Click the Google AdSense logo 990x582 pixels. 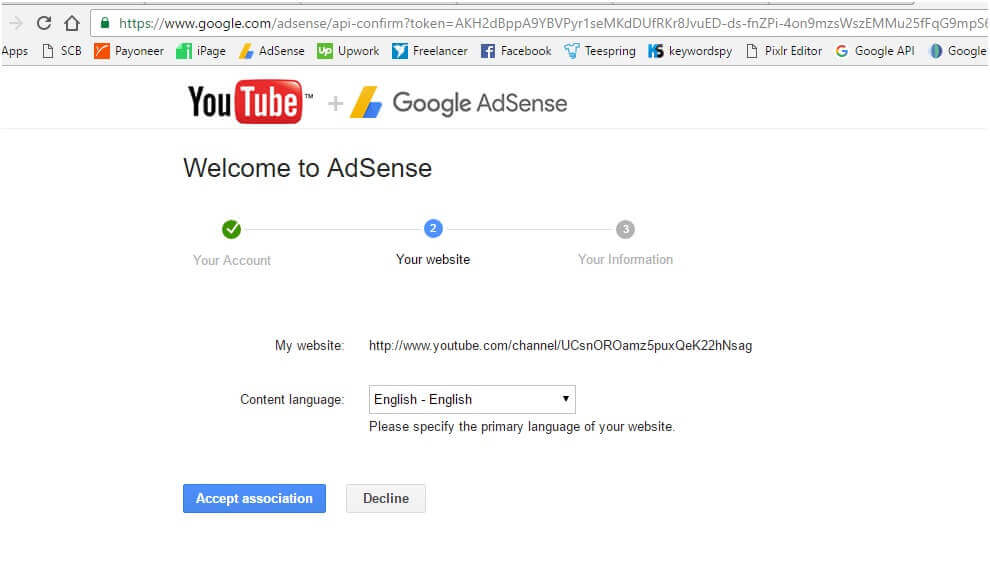pos(458,103)
